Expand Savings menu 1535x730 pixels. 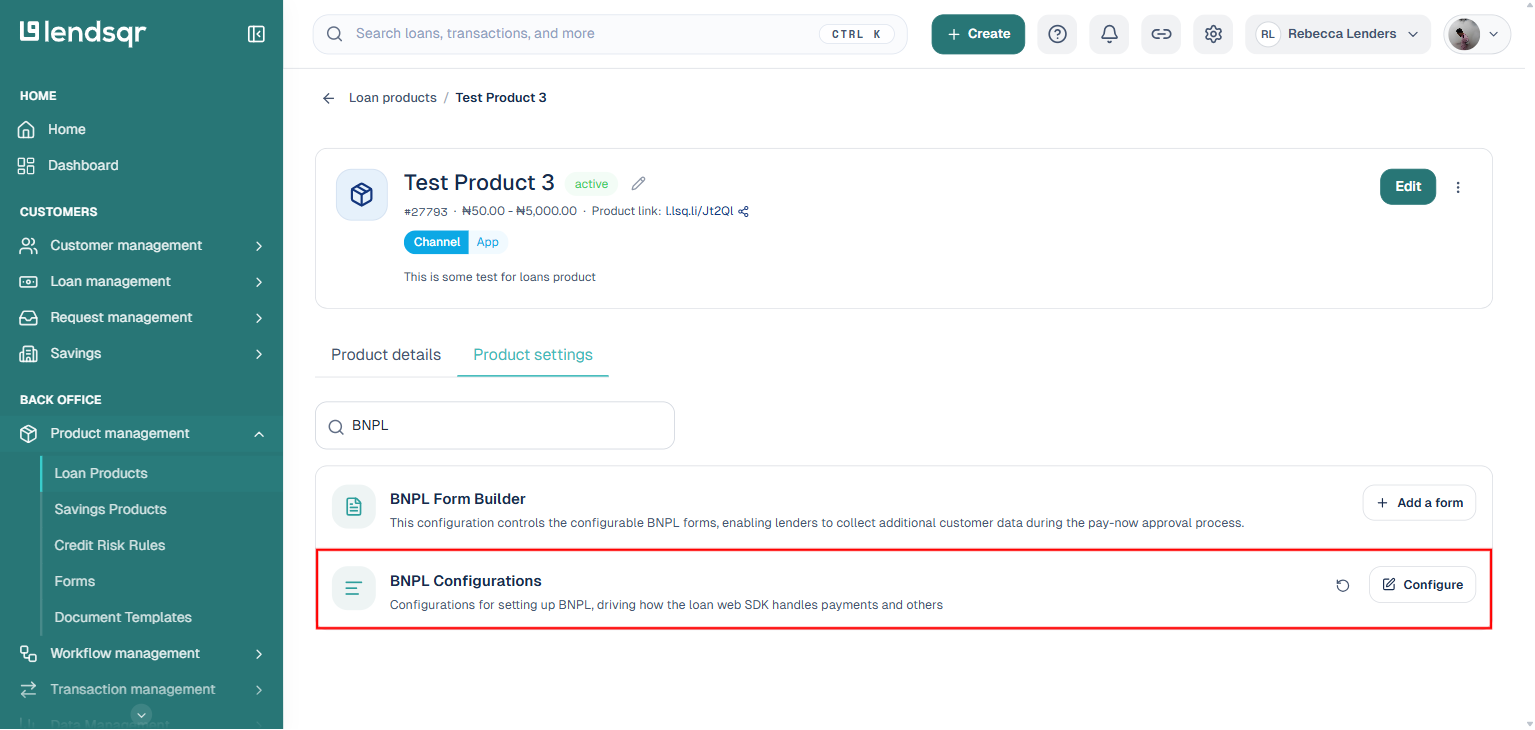(x=141, y=353)
